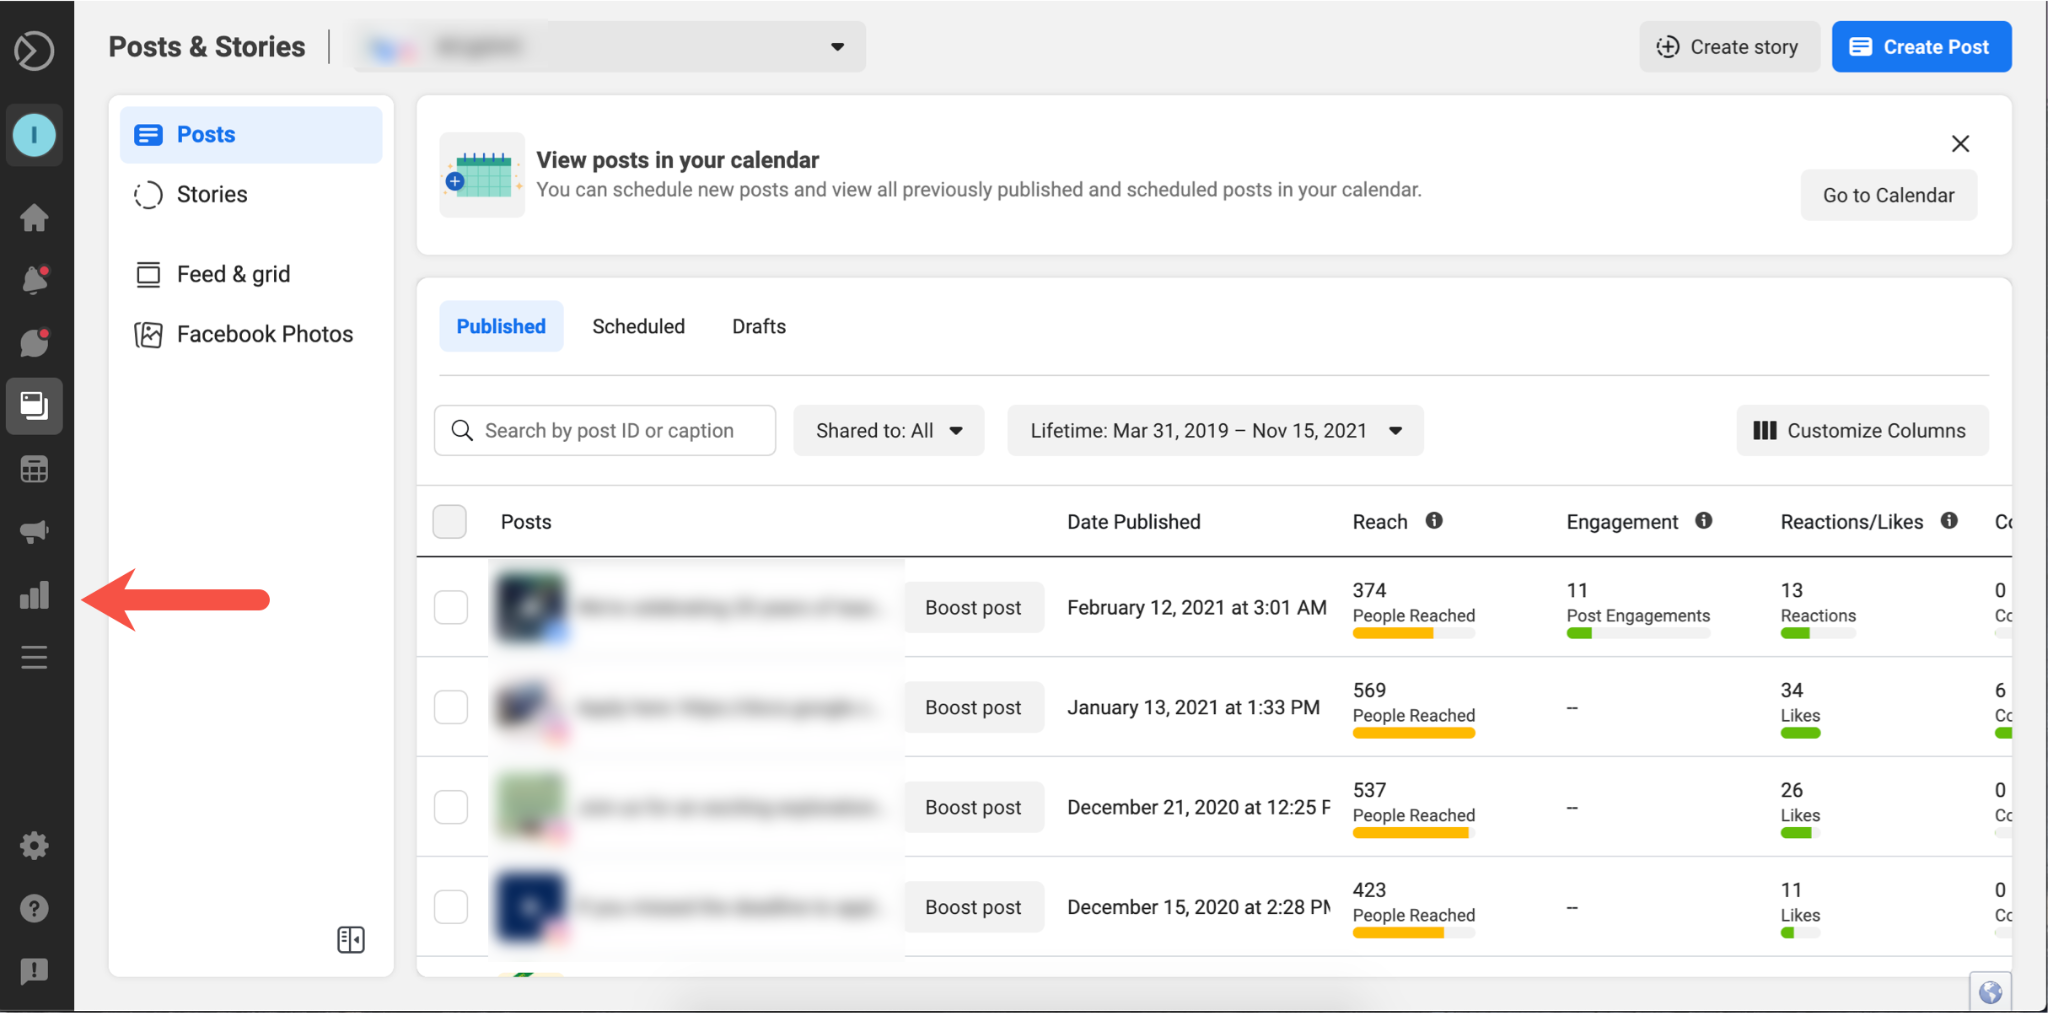The image size is (2048, 1013).
Task: Click the Engagement column header
Action: [1622, 522]
